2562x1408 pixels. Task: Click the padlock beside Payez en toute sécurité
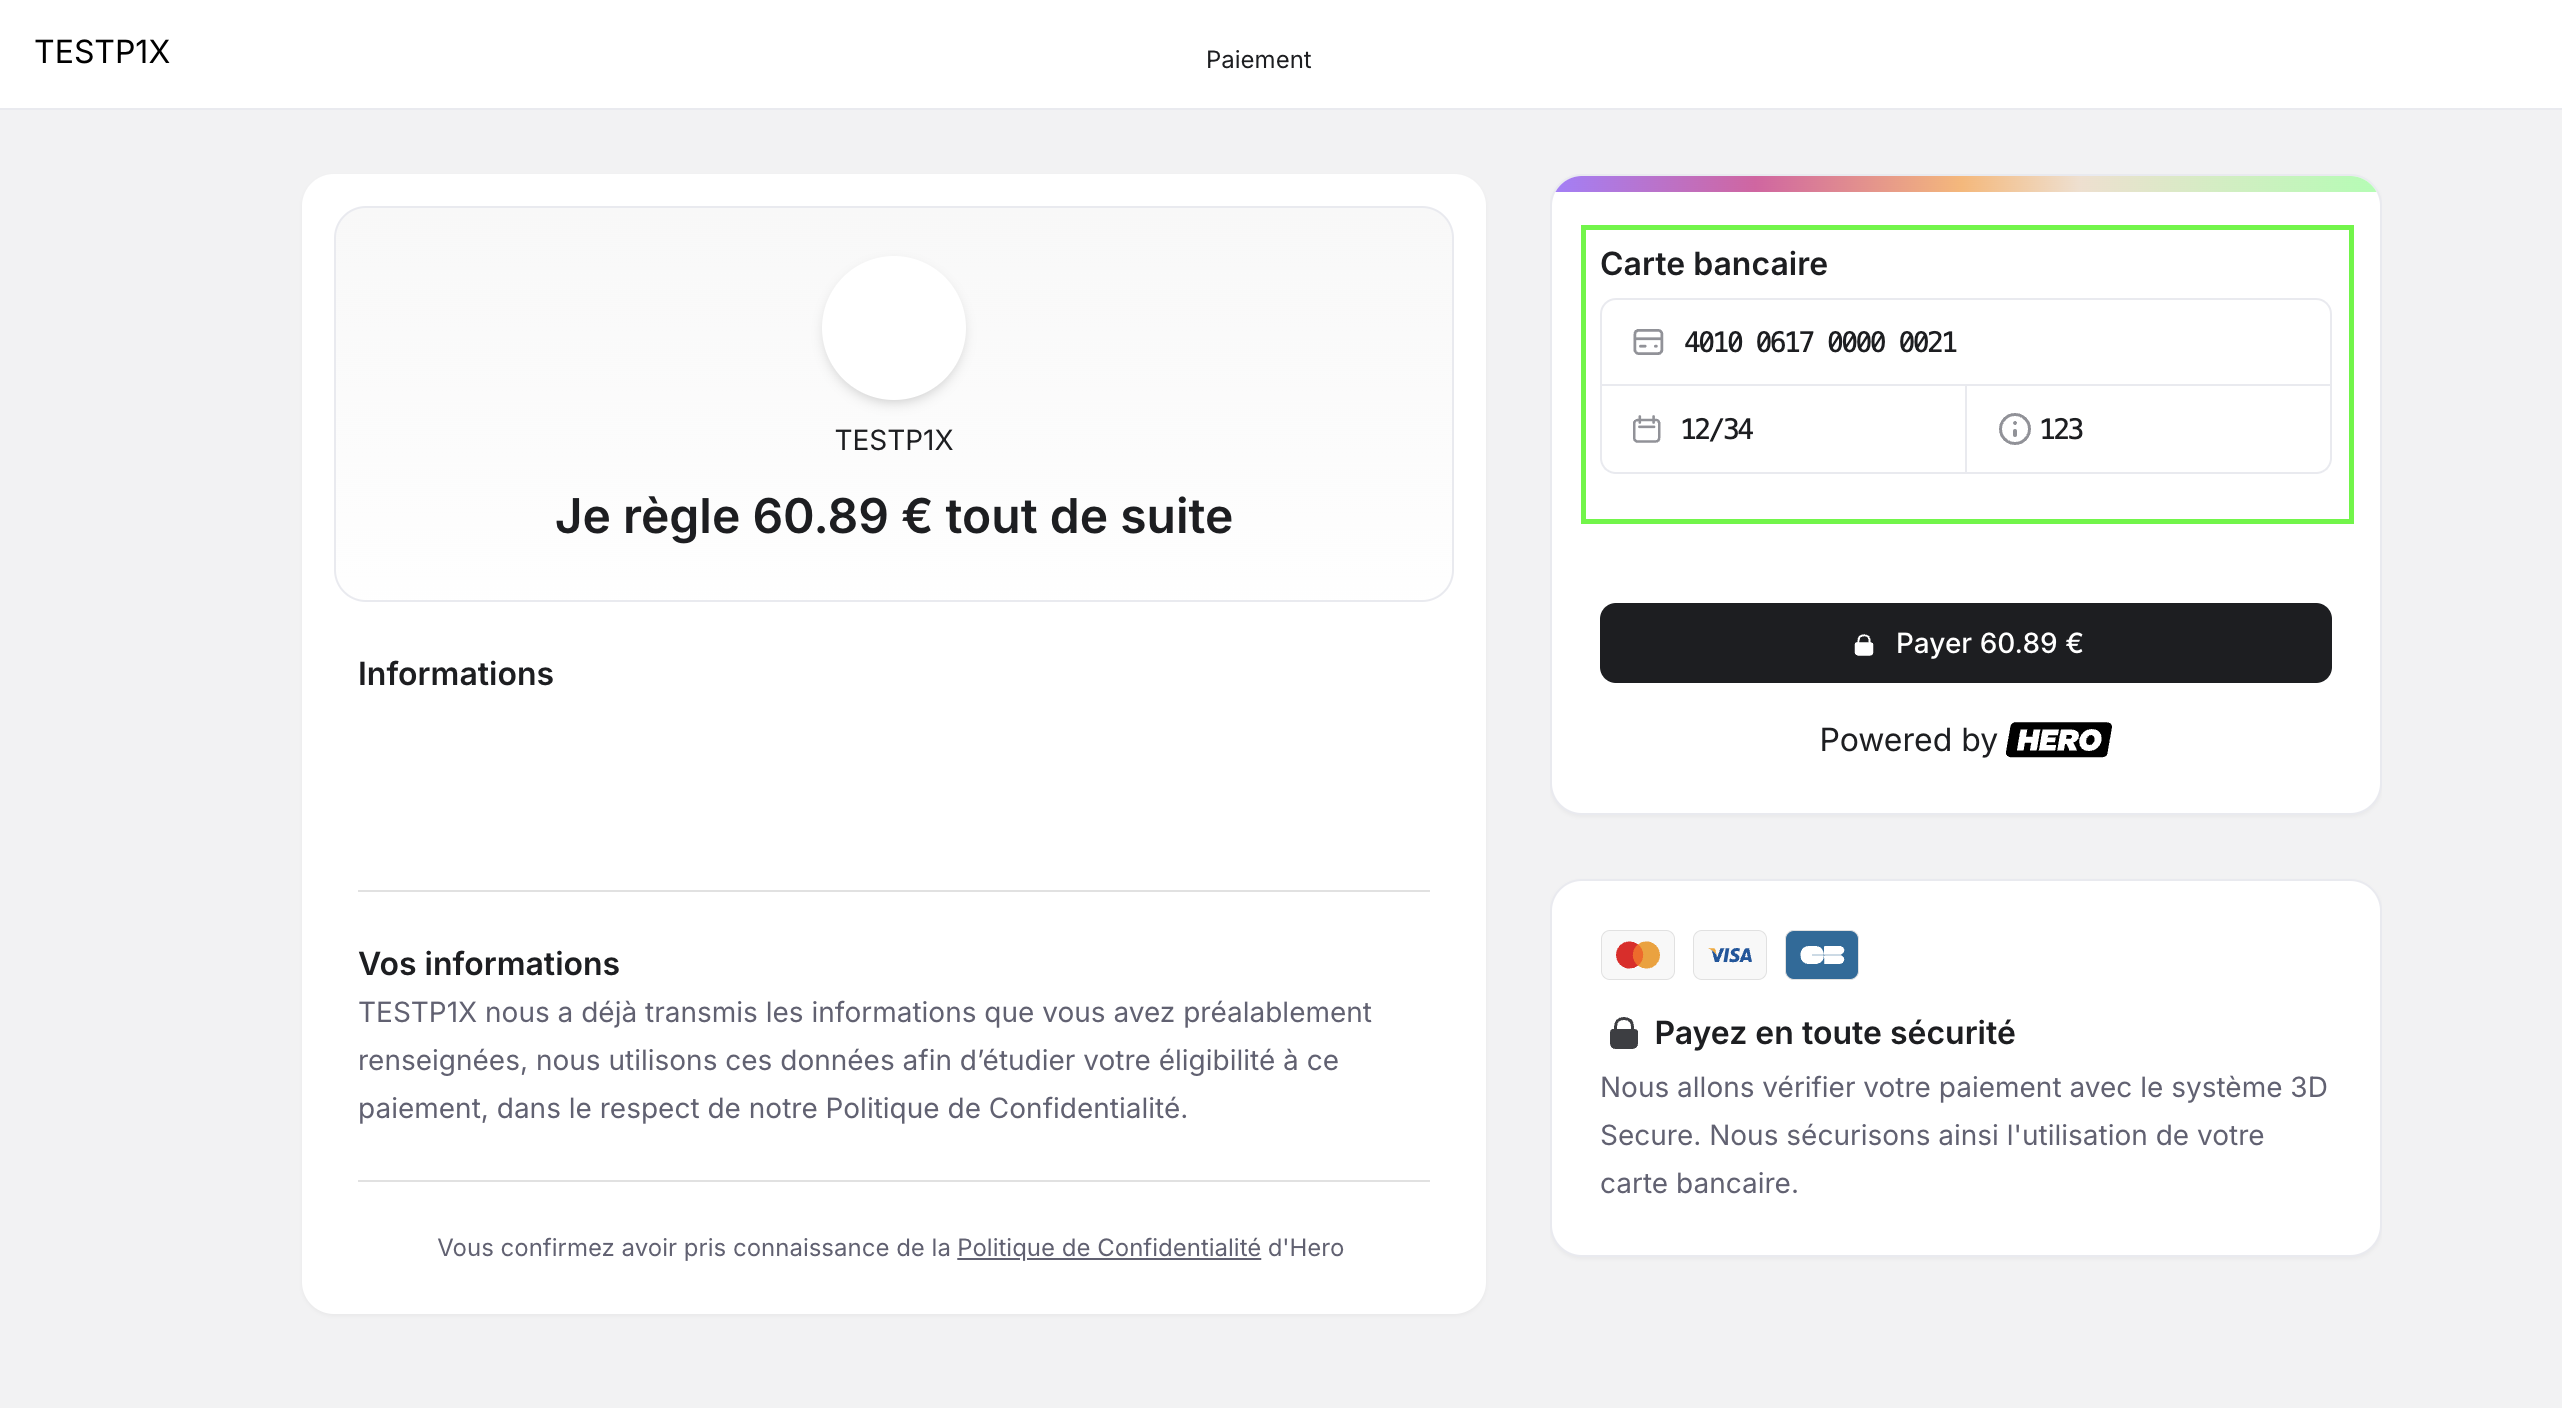1623,1033
